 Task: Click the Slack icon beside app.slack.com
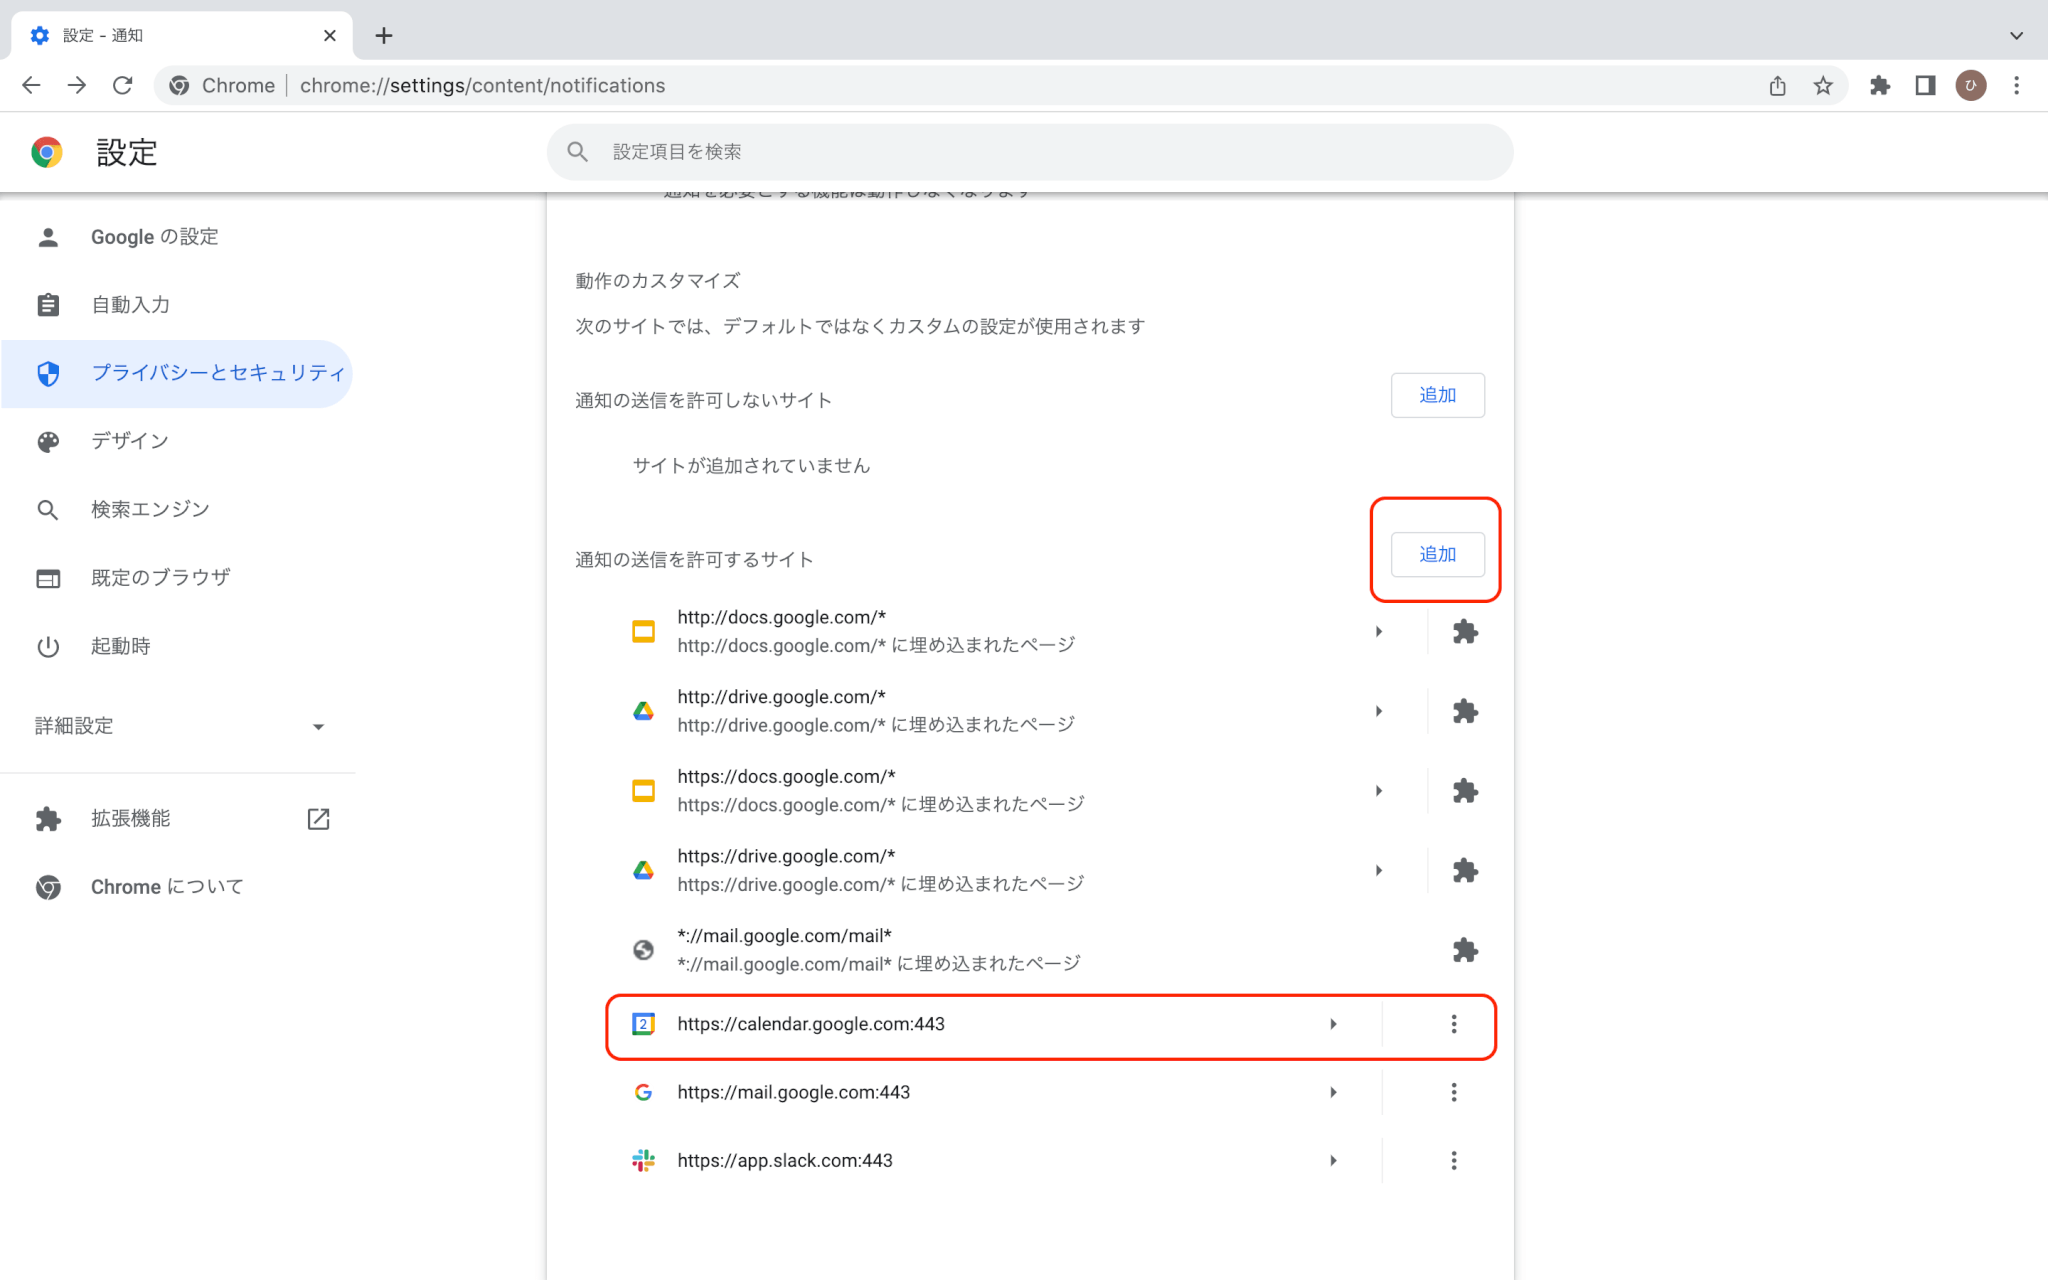tap(643, 1160)
